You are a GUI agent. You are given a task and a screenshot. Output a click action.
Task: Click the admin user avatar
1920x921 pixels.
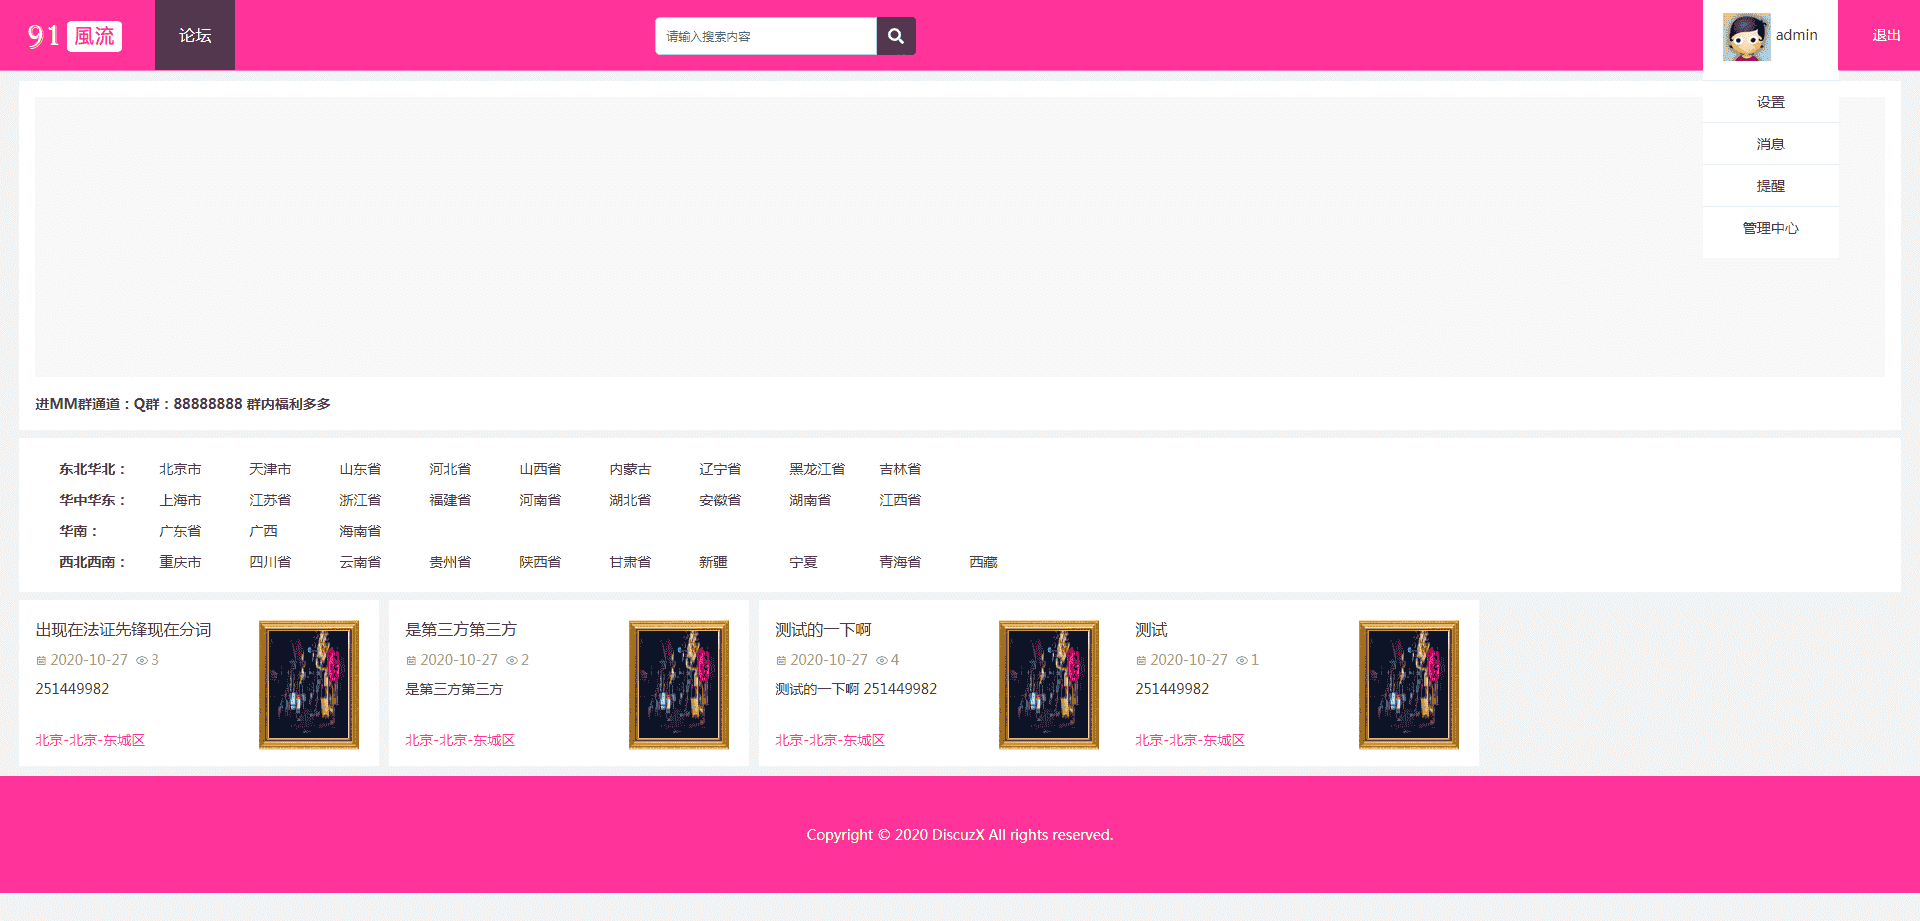click(1746, 36)
